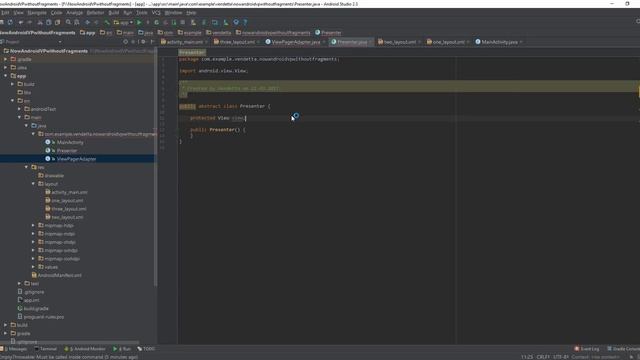Click the Make Project hammer icon
This screenshot has height=360, width=640.
pos(107,22)
